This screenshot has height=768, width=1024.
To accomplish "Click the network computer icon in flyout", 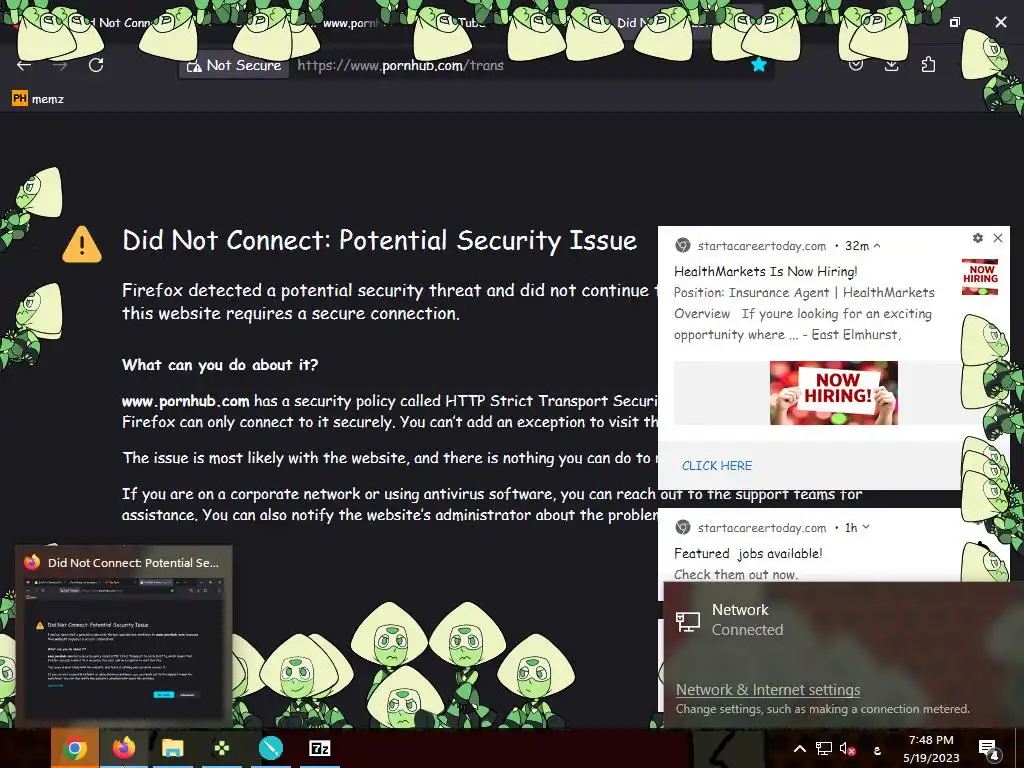I will coord(688,621).
